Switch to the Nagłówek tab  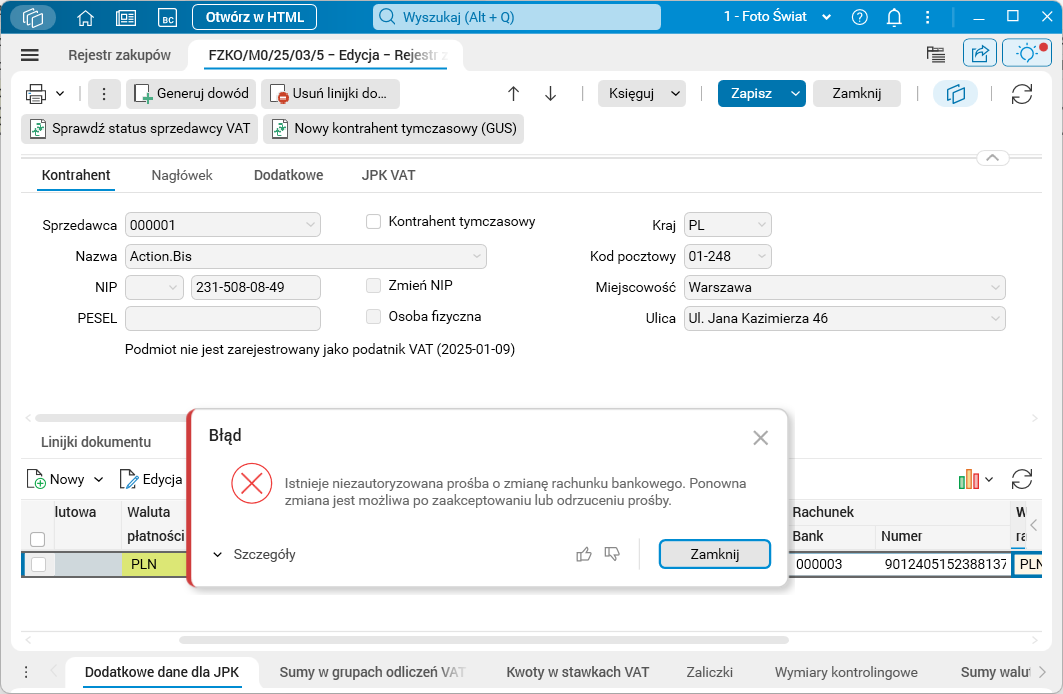[x=182, y=176]
